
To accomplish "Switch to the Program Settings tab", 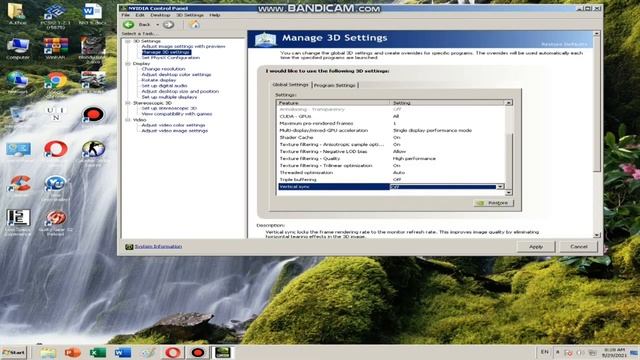I will (335, 85).
